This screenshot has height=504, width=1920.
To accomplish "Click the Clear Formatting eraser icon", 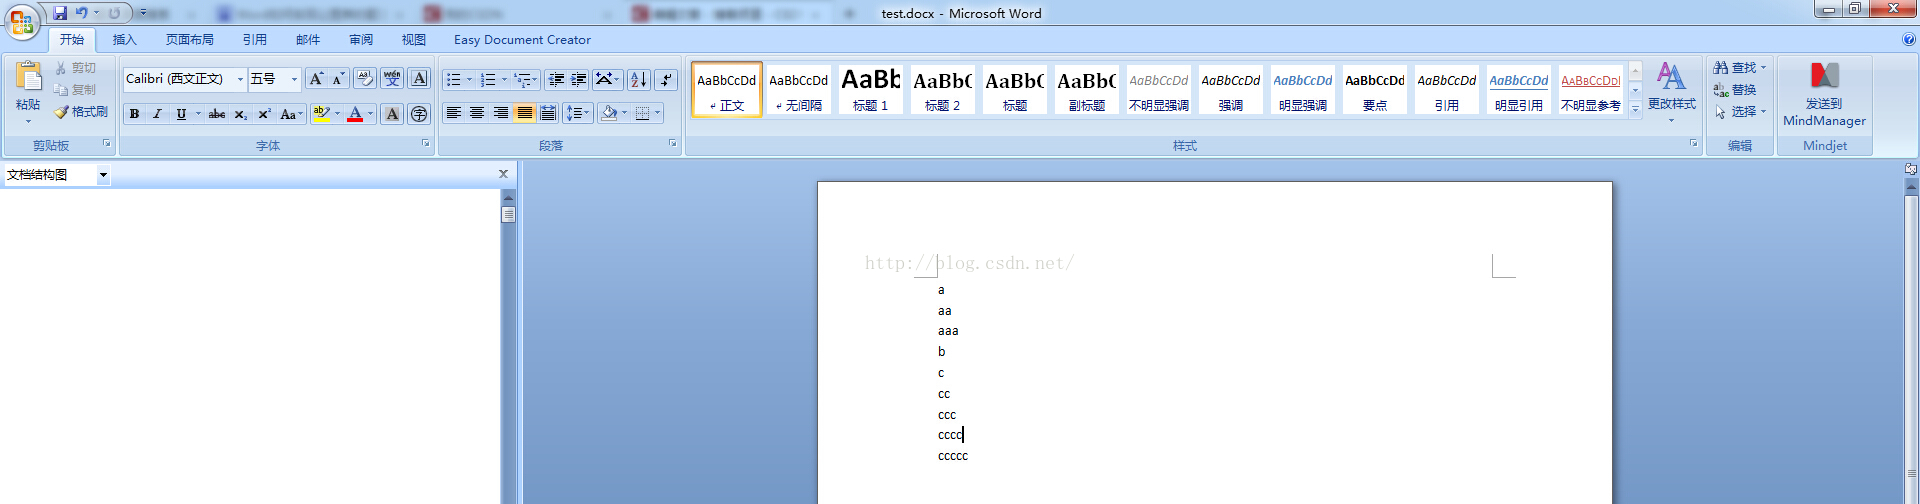I will (x=365, y=79).
